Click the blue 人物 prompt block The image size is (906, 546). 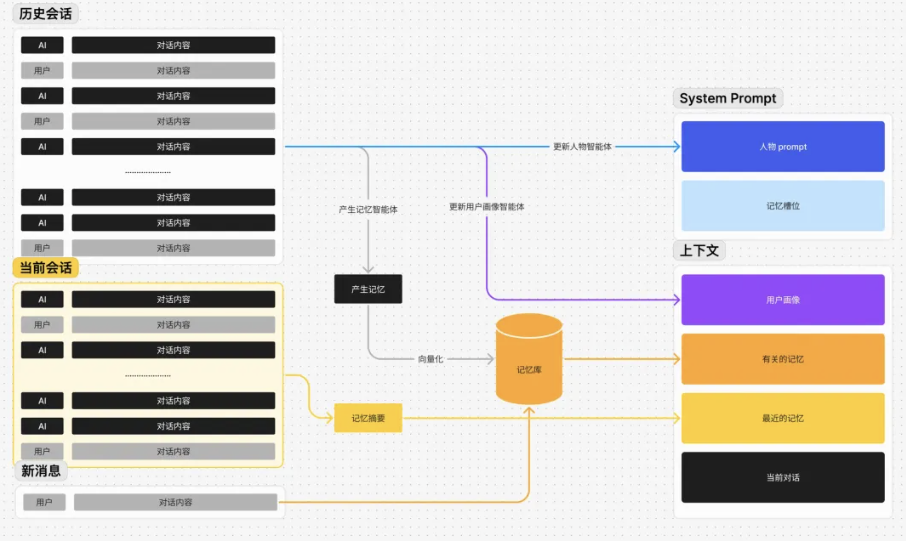(782, 147)
